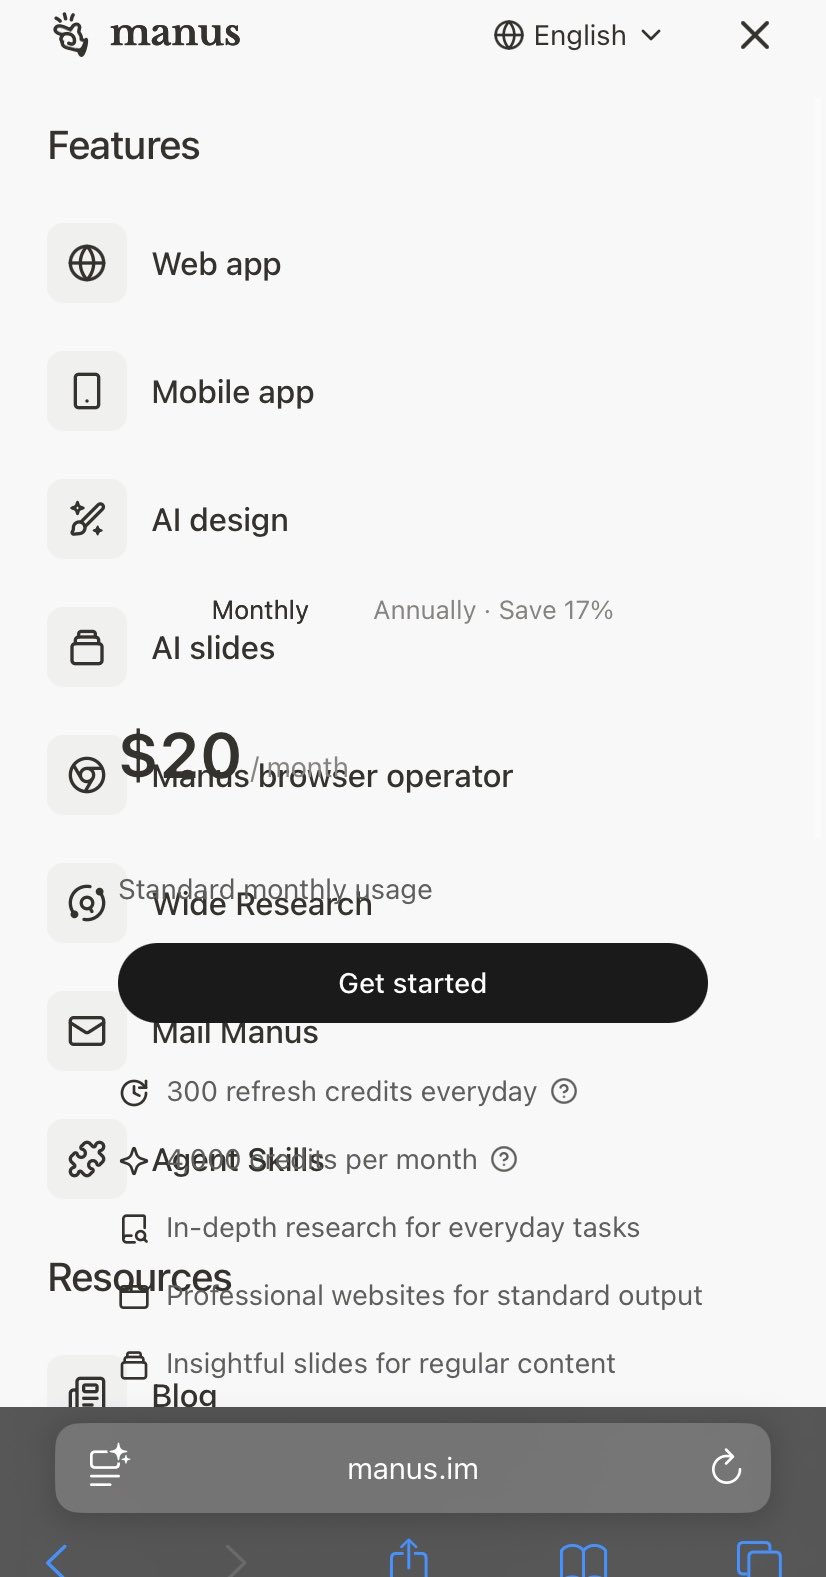Open the Blog resource link

[184, 1393]
